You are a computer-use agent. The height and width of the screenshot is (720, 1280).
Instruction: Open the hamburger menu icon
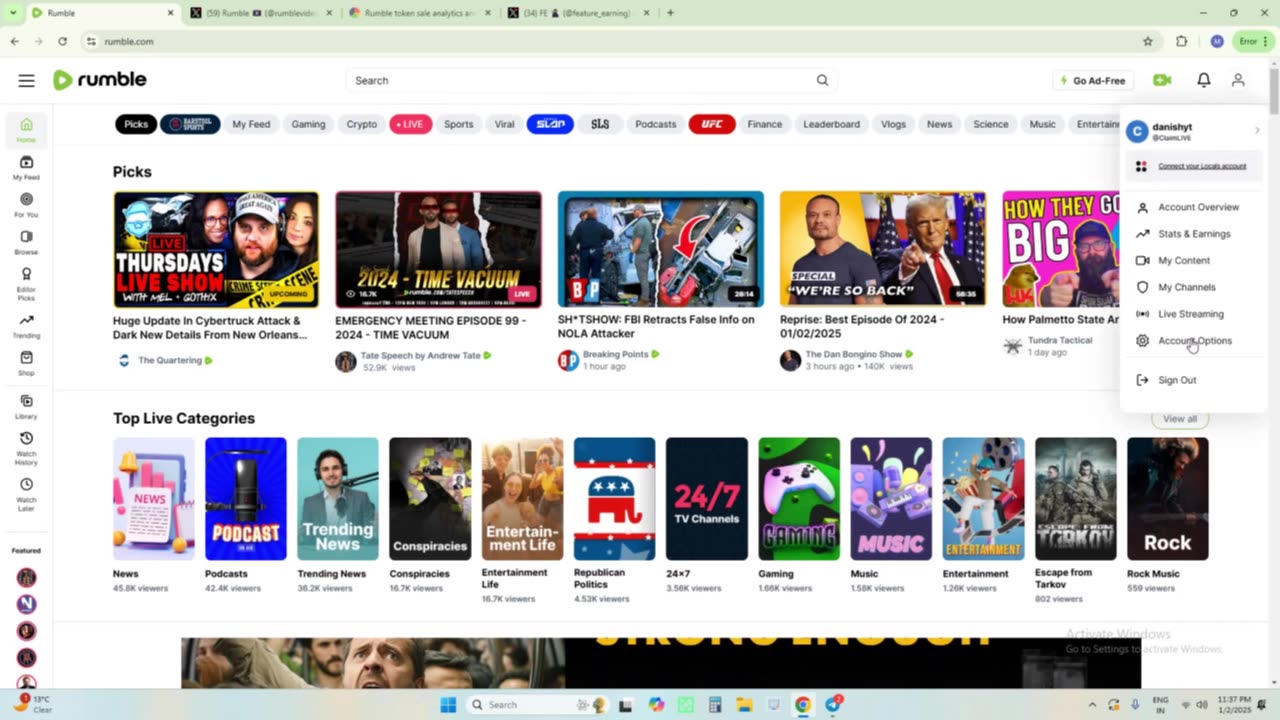[26, 80]
